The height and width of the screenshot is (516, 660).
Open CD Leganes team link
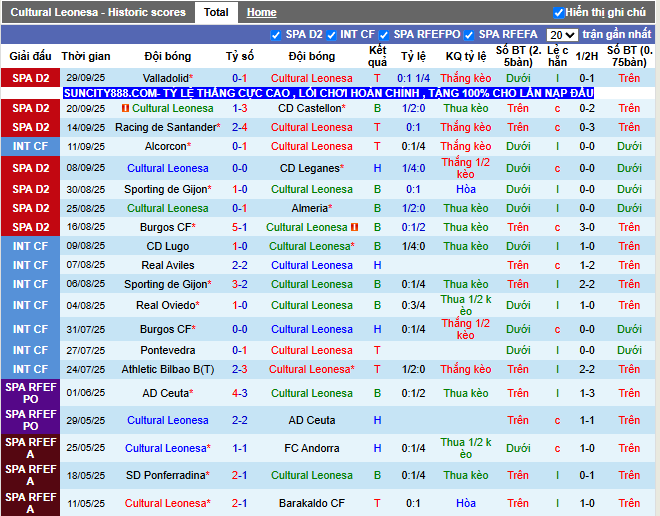click(x=311, y=168)
